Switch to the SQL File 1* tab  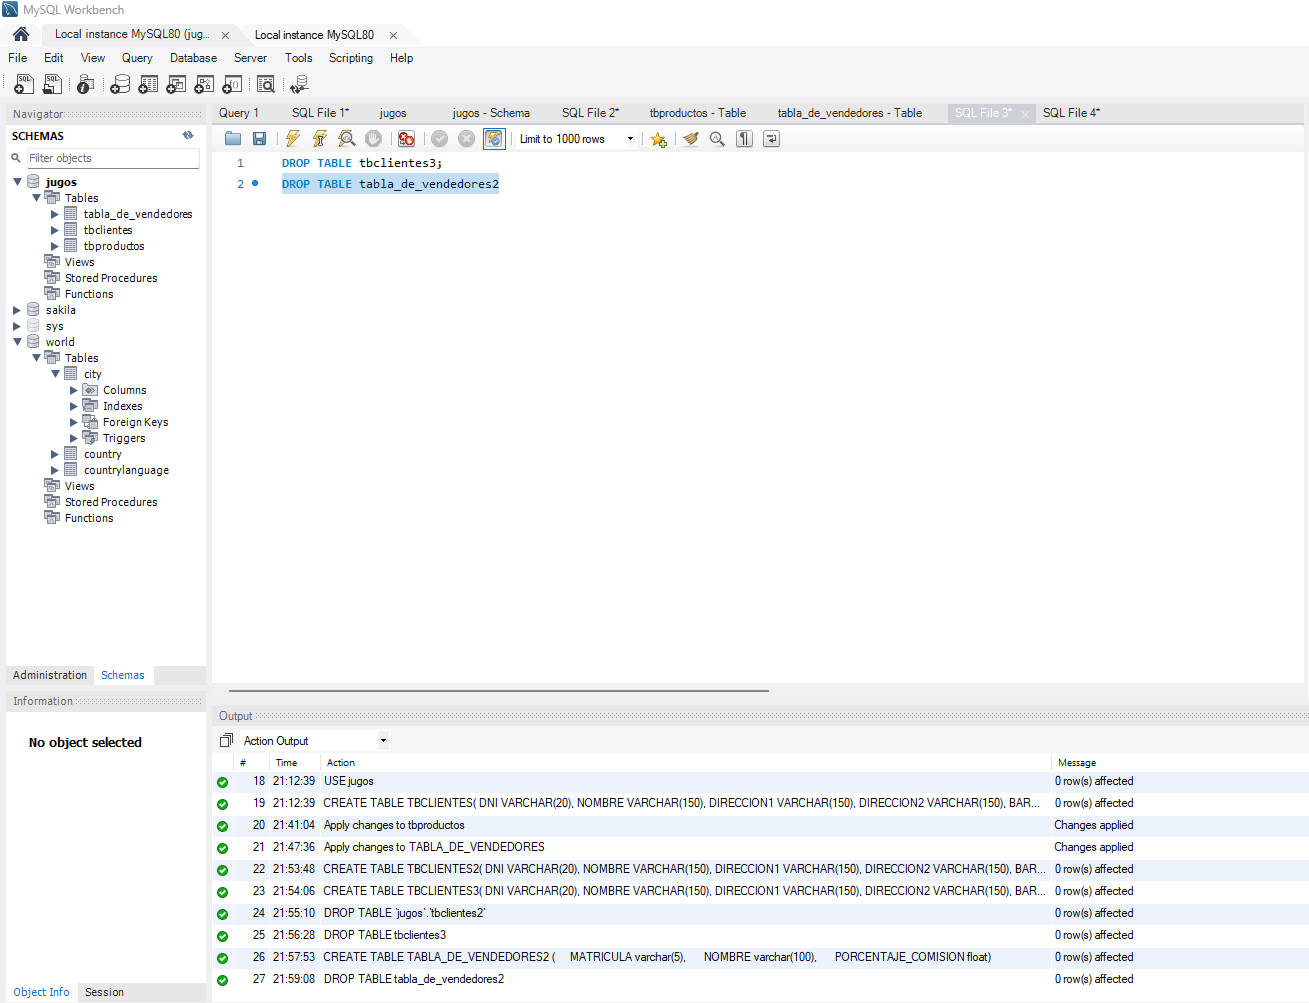tap(320, 113)
